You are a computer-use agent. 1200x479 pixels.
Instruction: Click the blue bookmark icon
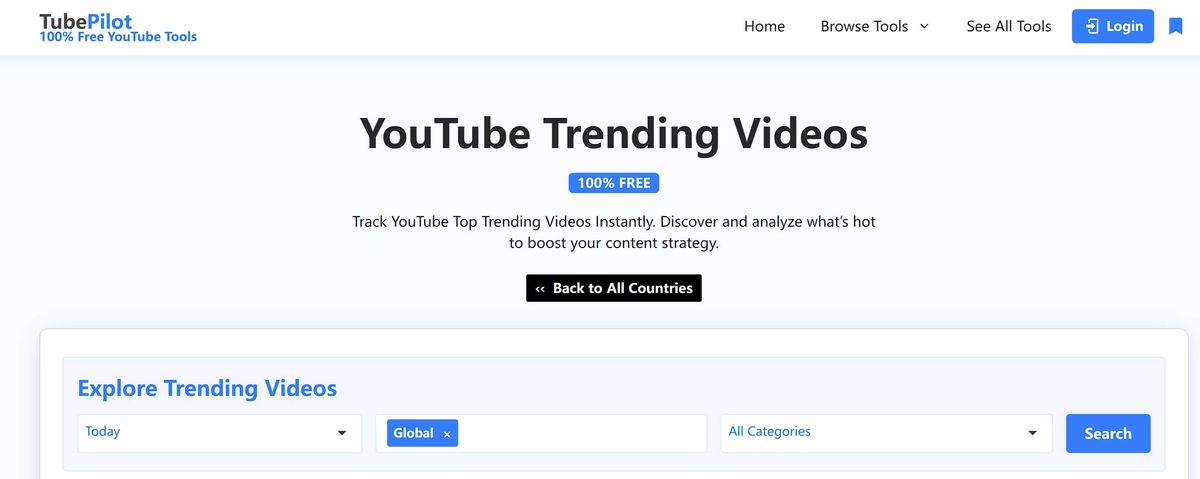point(1175,26)
